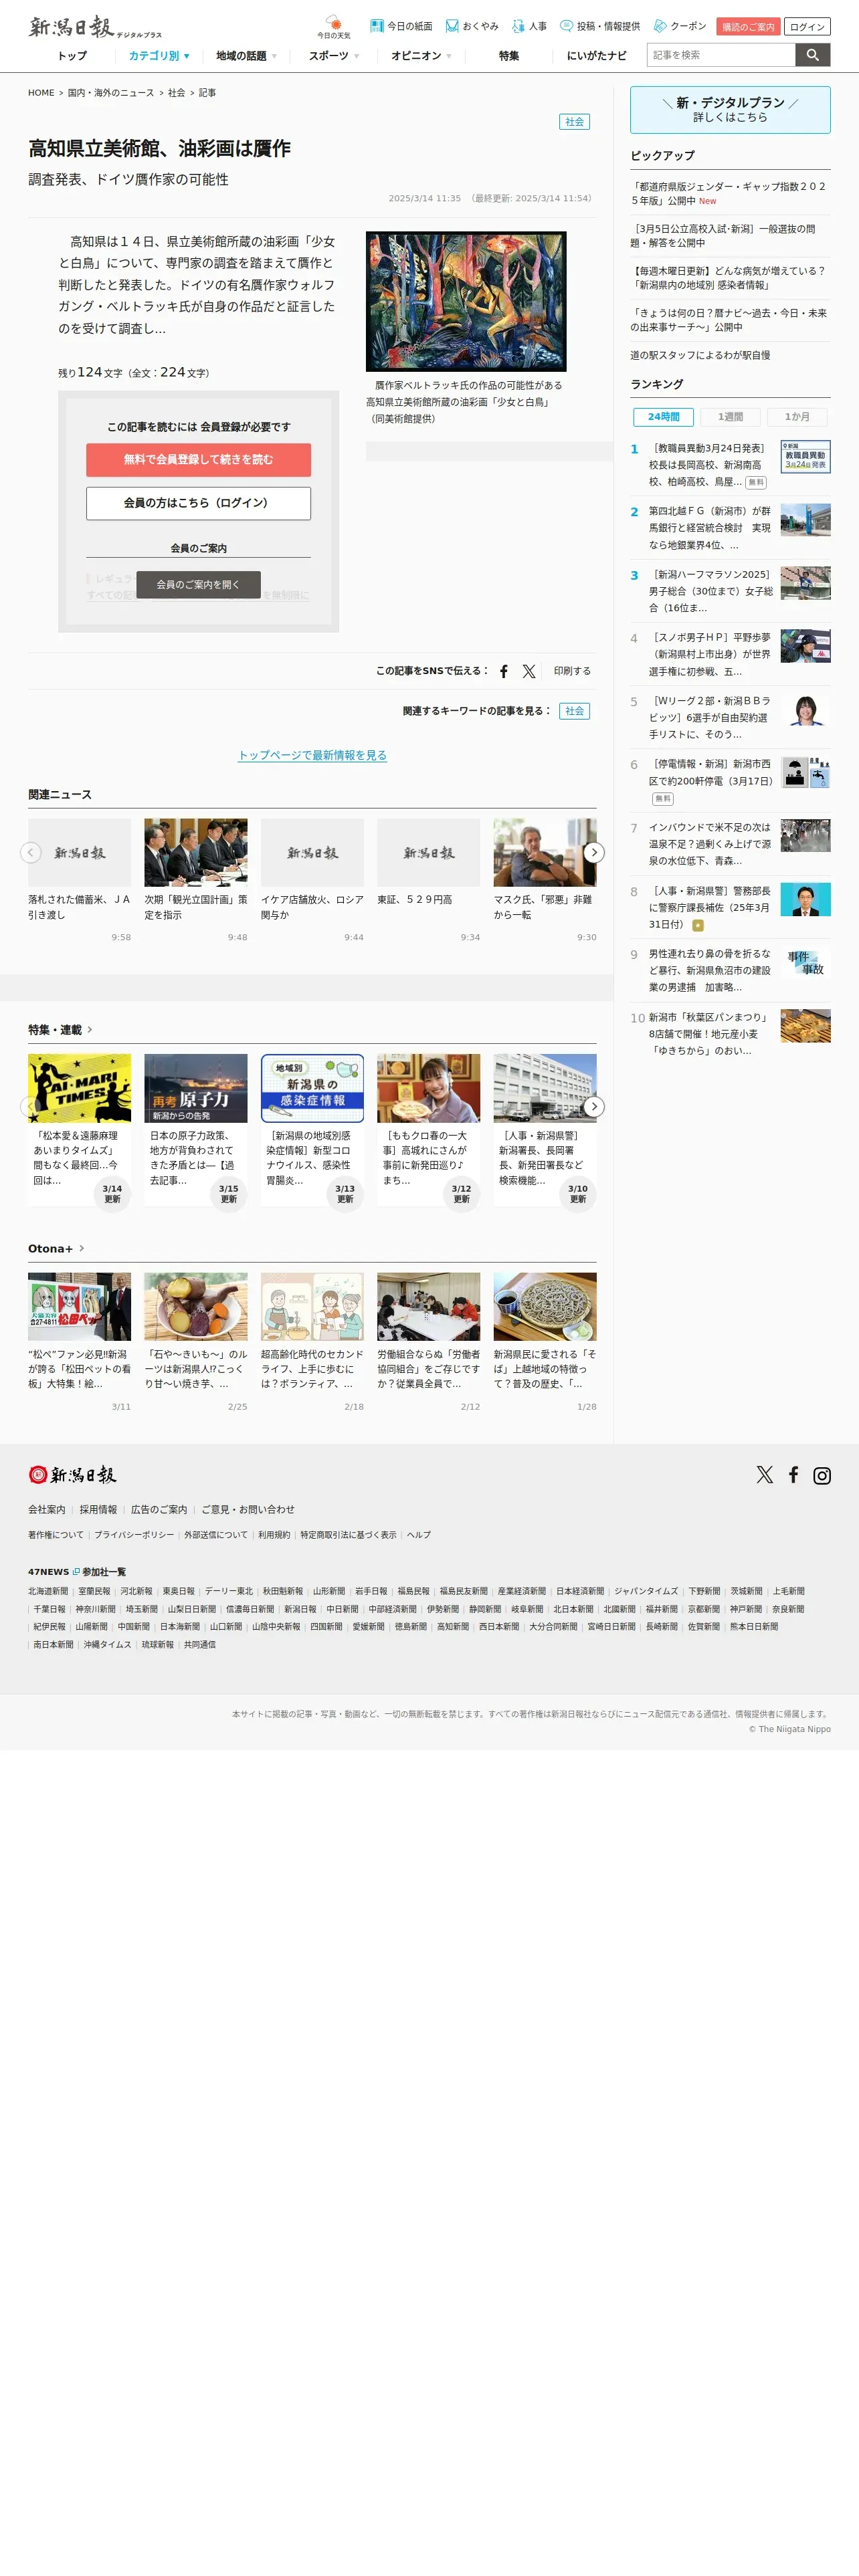This screenshot has width=859, height=2576.
Task: Open soba noodles Otona+ thumbnail
Action: point(545,1306)
